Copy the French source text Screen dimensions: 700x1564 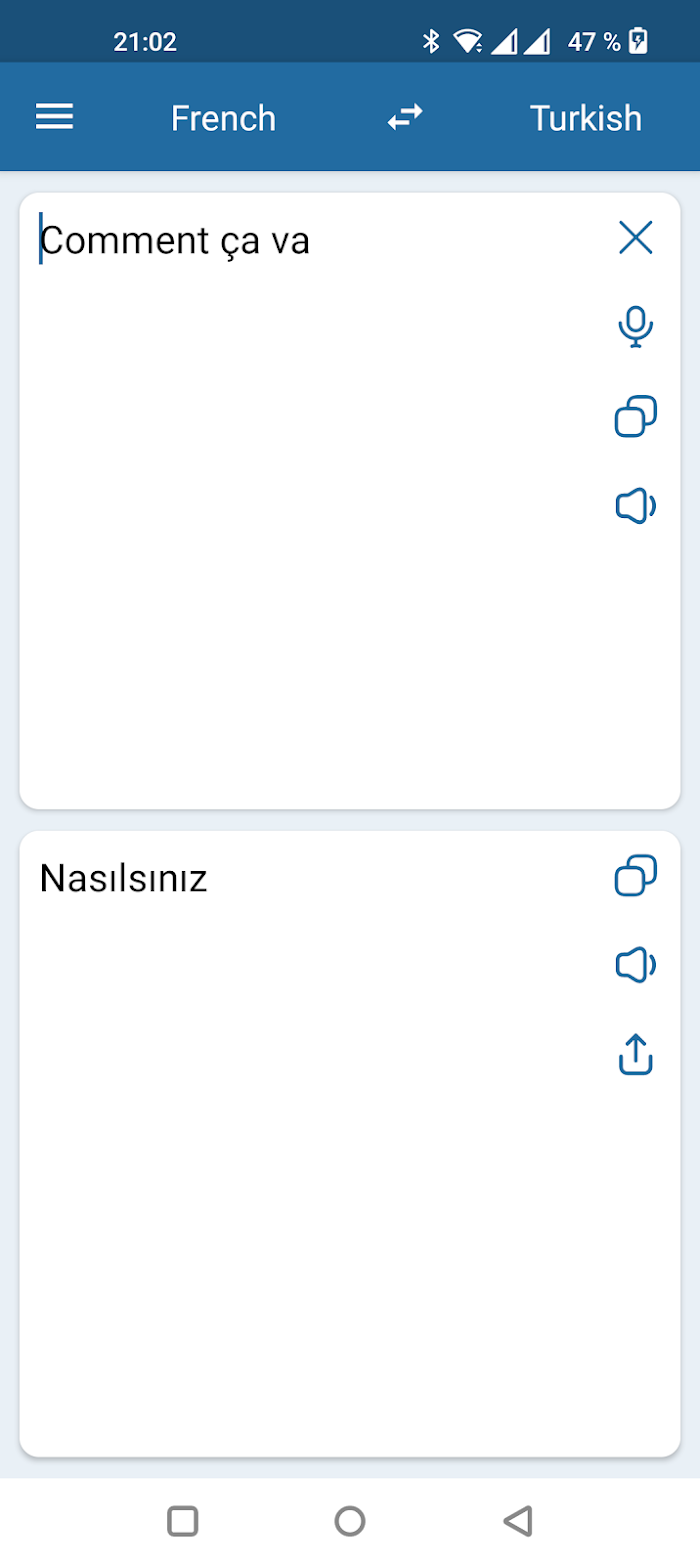point(635,416)
